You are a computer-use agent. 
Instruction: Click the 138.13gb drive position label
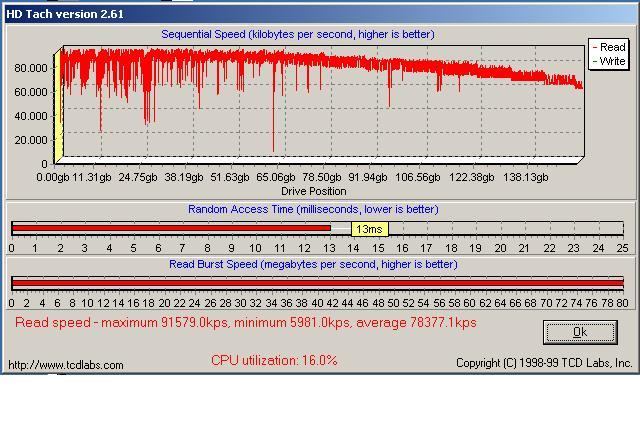pos(525,178)
